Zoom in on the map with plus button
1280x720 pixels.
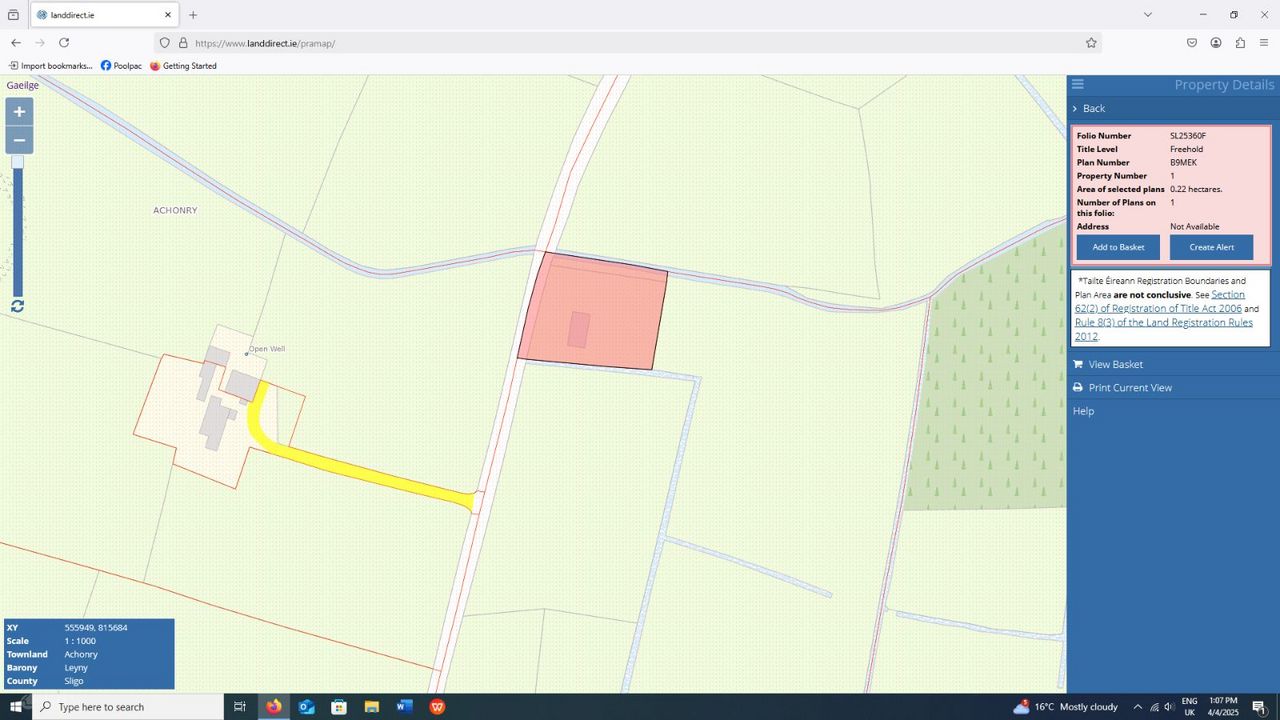19,111
